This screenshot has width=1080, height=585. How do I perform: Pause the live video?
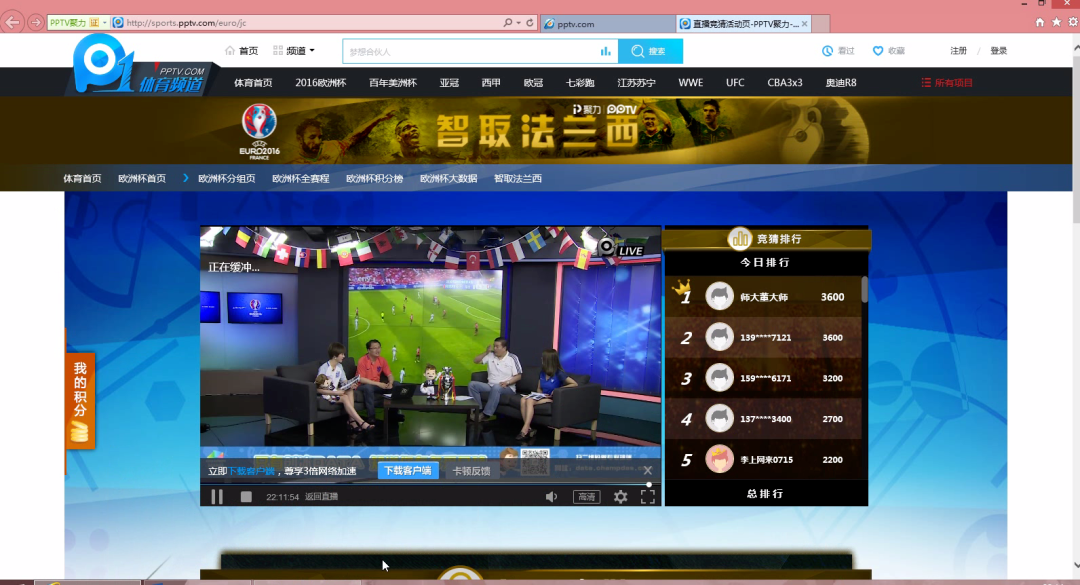tap(217, 496)
